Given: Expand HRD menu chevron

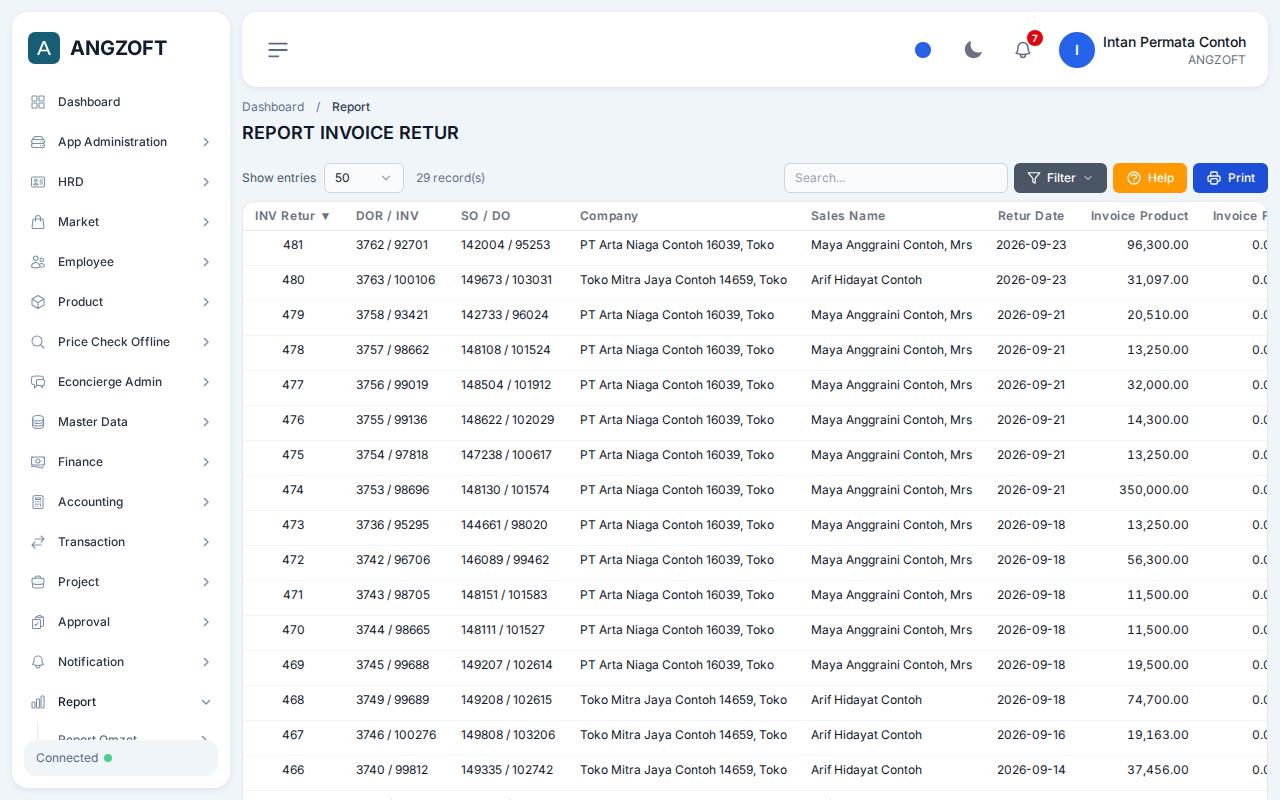Looking at the screenshot, I should pyautogui.click(x=206, y=182).
